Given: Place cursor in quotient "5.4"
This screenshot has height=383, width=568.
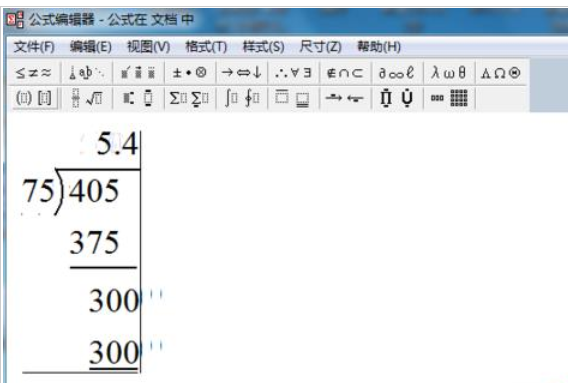Looking at the screenshot, I should click(x=117, y=144).
